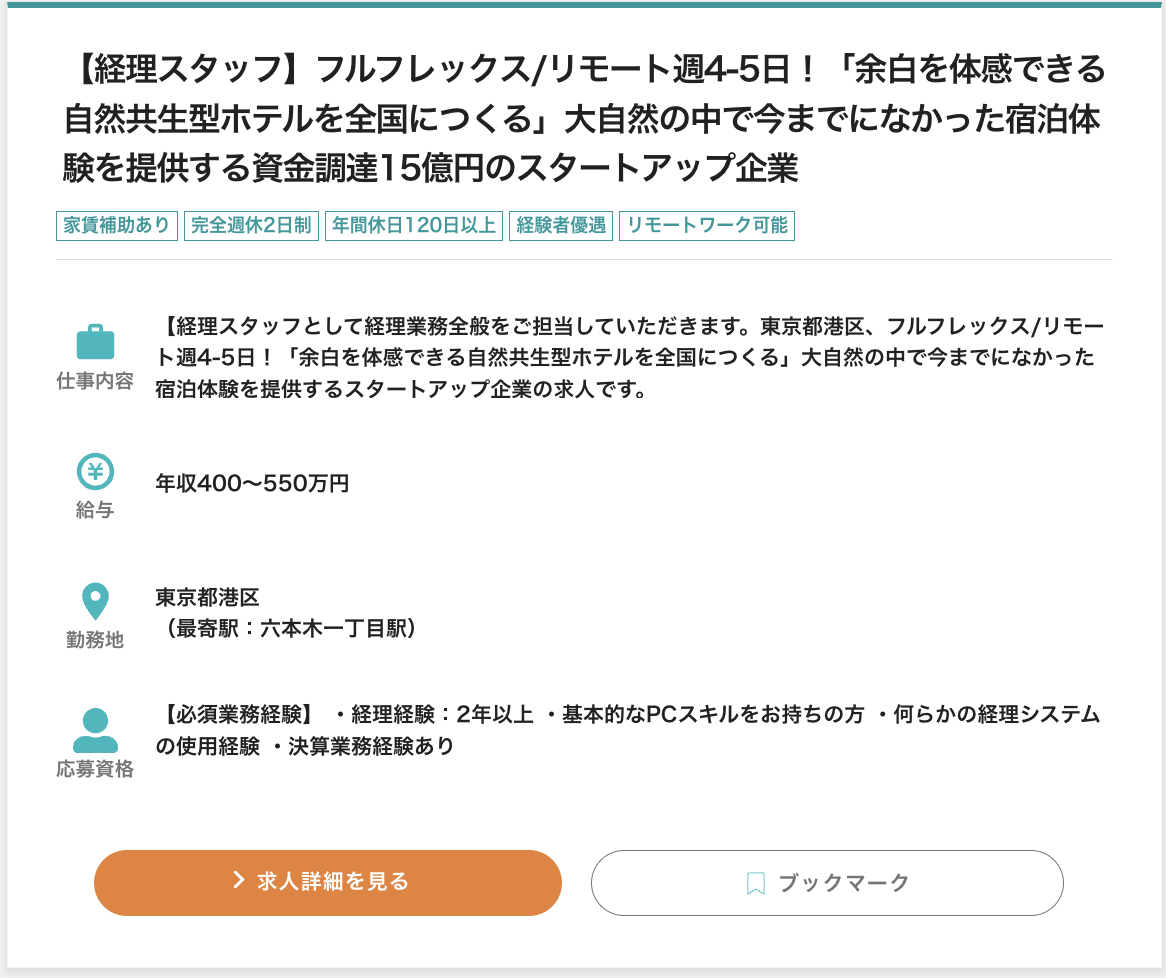This screenshot has height=978, width=1166.
Task: Click the person qualifications icon
Action: click(x=95, y=730)
